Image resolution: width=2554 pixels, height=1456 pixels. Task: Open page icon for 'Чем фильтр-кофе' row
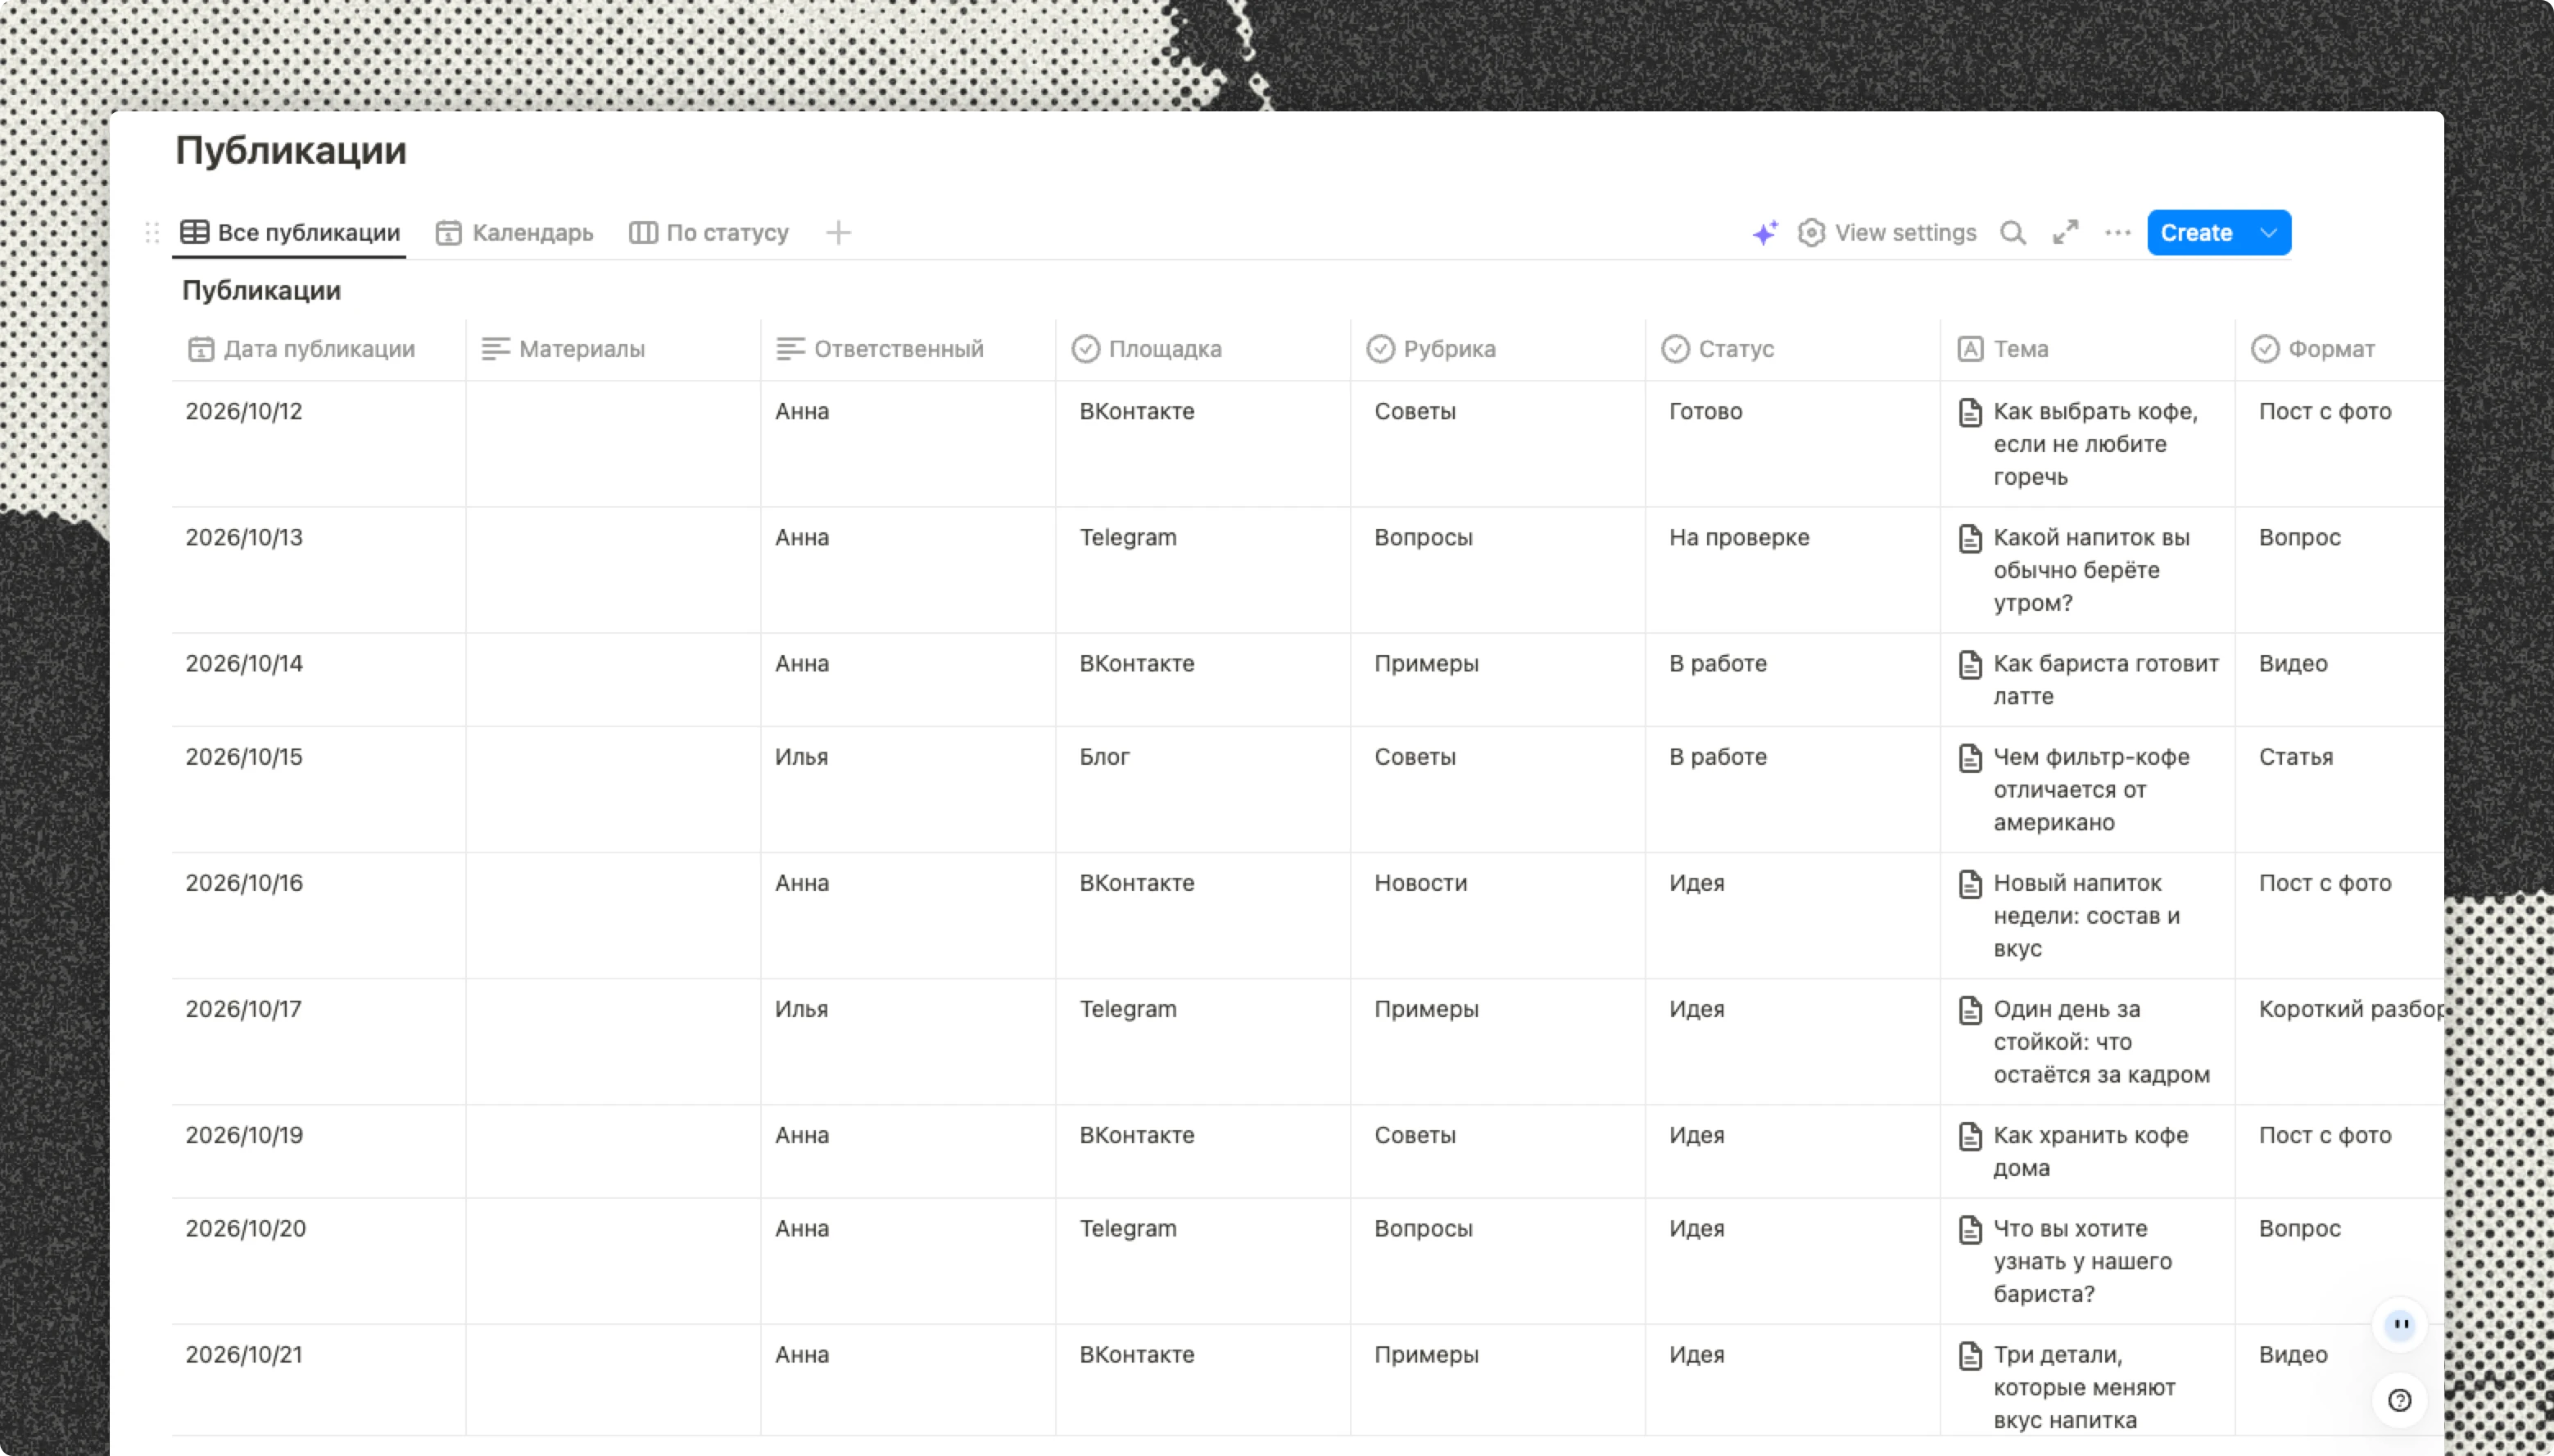click(1970, 757)
